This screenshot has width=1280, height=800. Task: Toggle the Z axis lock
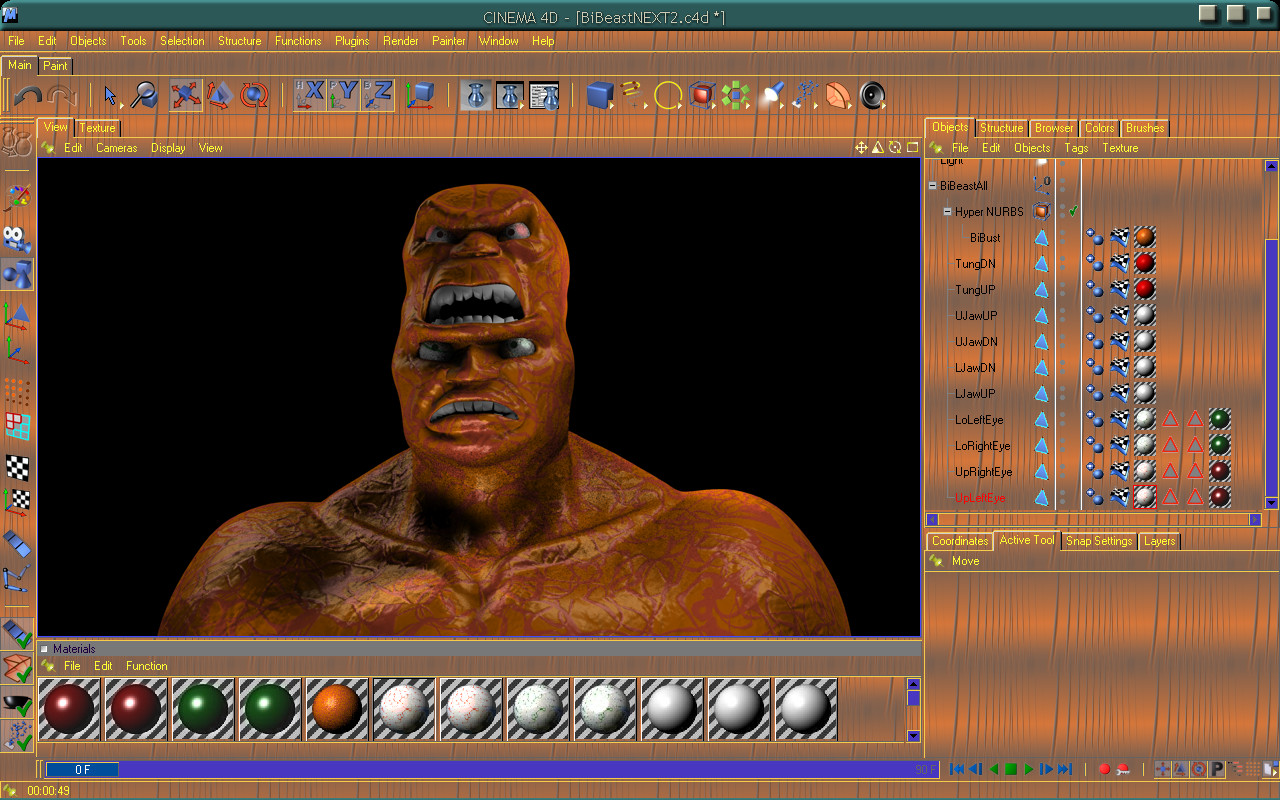point(378,95)
